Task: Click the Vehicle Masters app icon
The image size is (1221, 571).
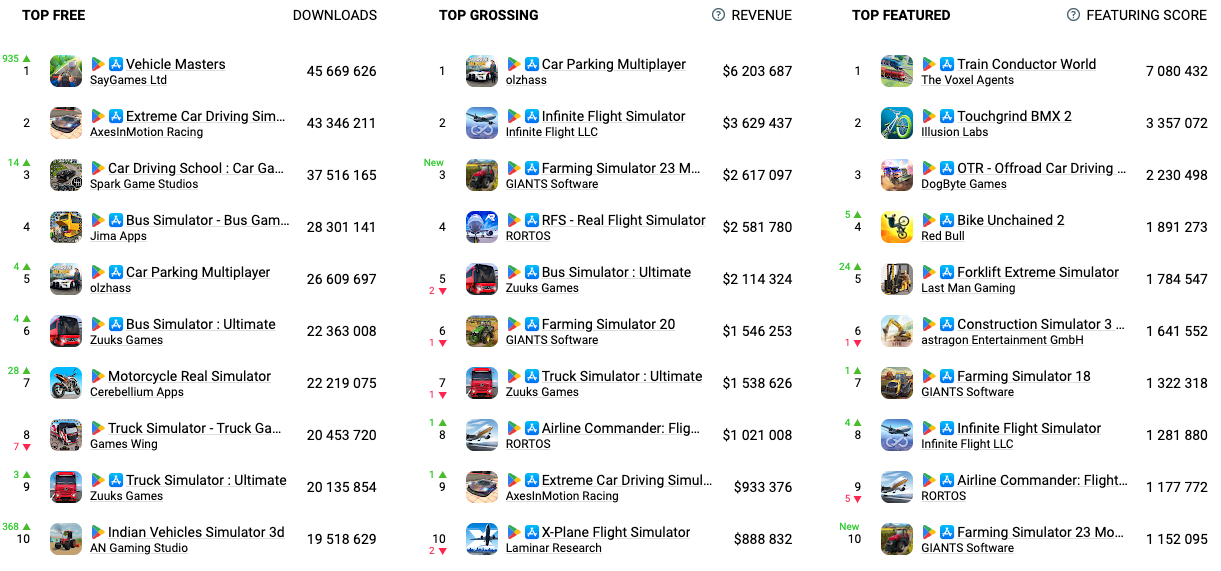Action: (x=66, y=71)
